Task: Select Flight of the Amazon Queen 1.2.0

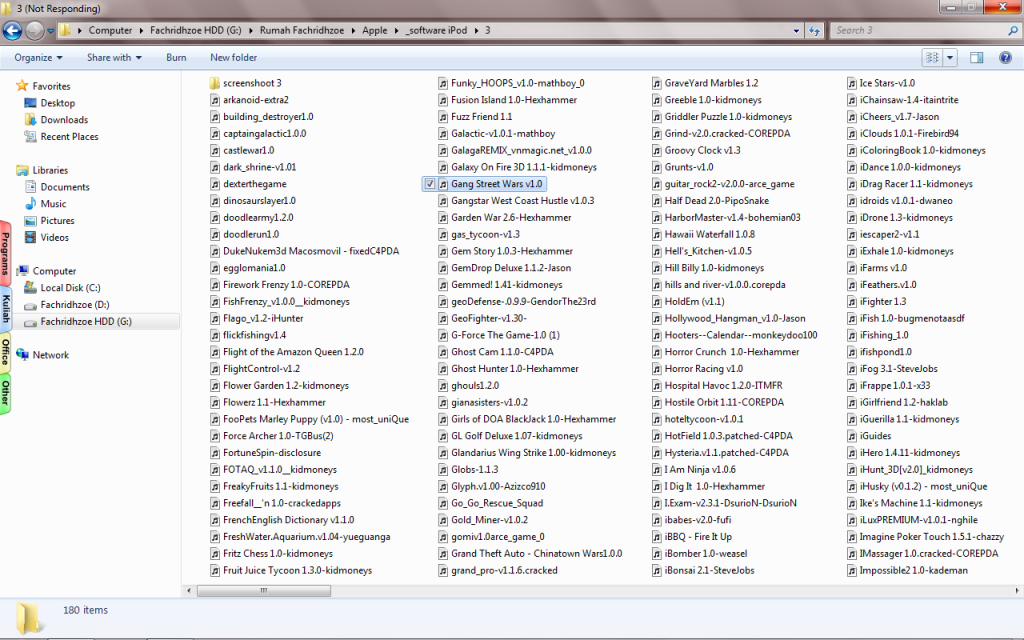Action: click(x=293, y=351)
